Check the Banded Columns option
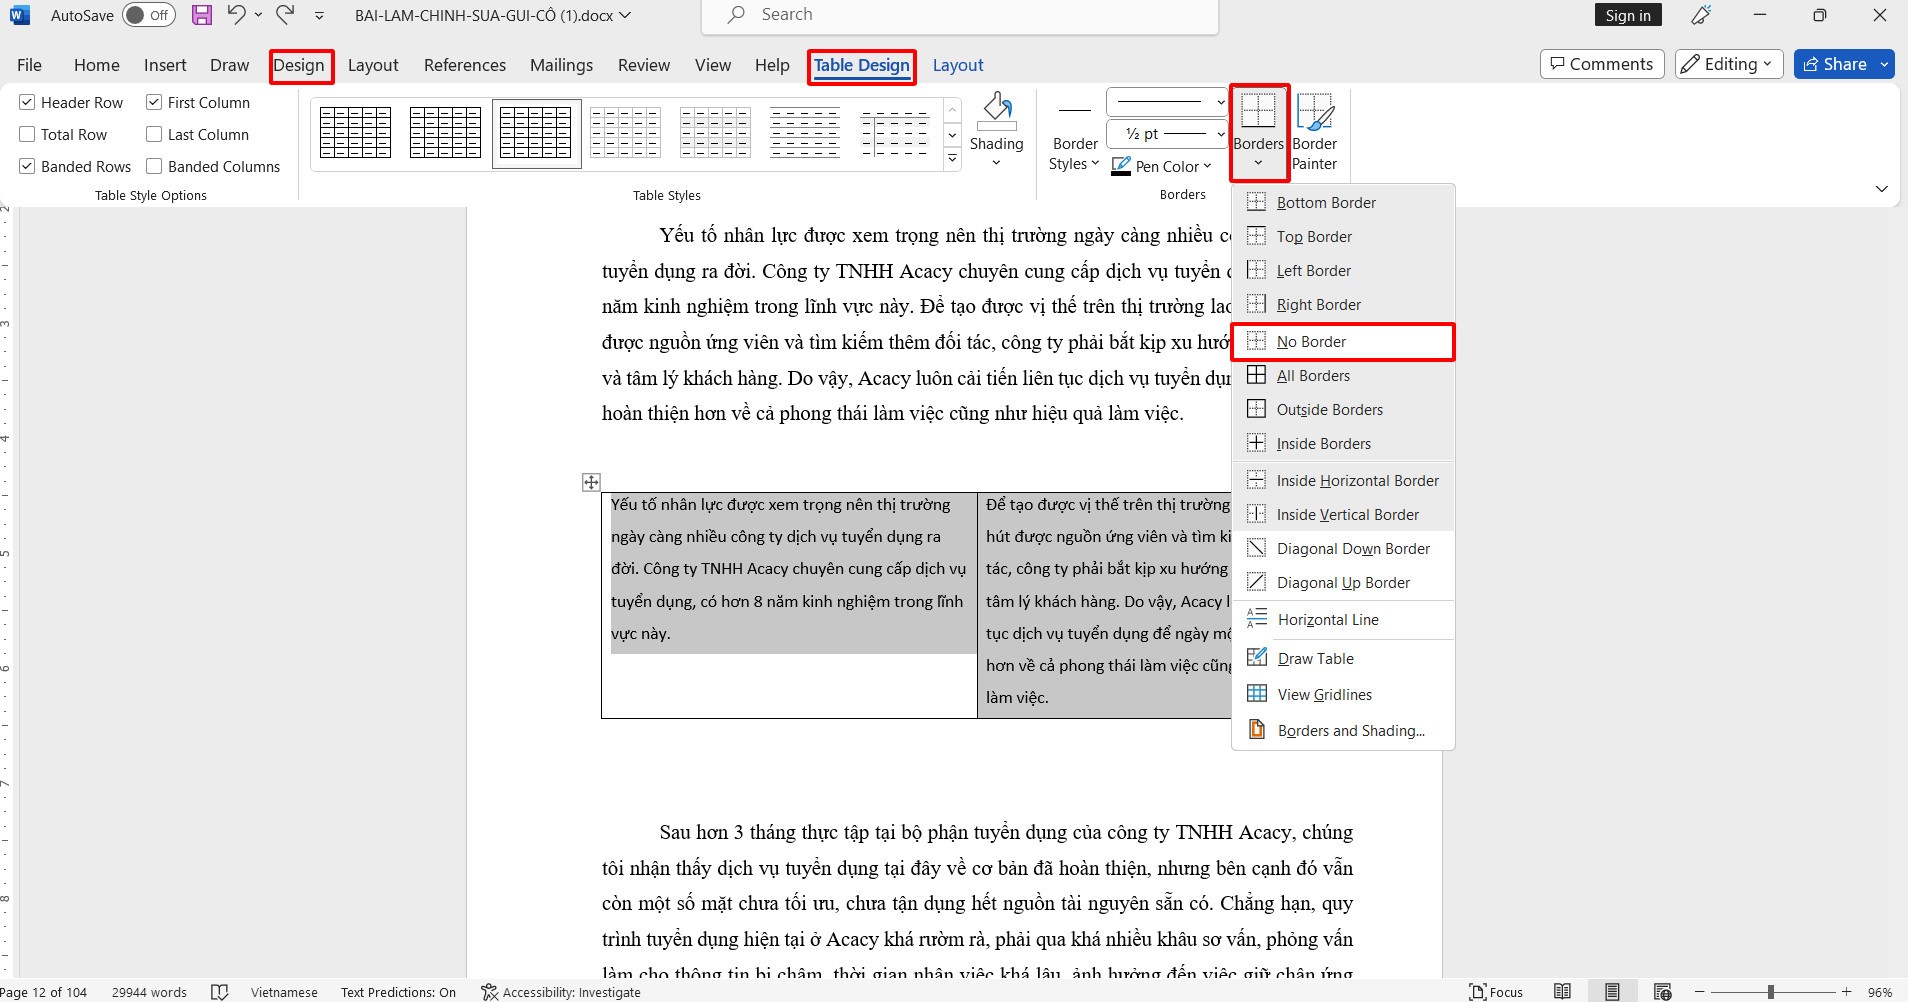This screenshot has height=1002, width=1908. (157, 166)
